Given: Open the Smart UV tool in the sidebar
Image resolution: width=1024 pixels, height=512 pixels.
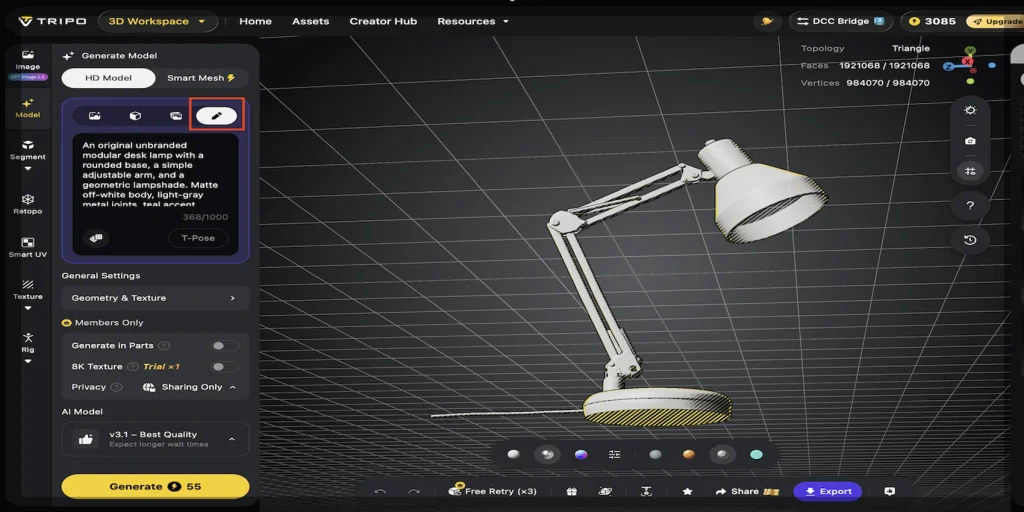Looking at the screenshot, I should point(27,247).
